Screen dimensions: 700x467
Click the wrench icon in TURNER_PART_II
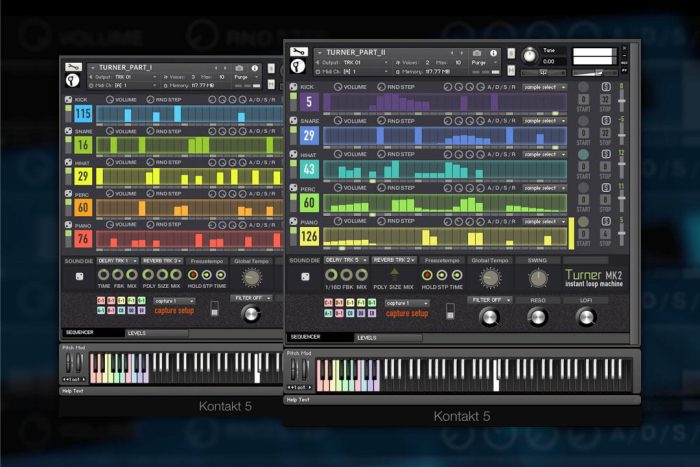click(298, 52)
